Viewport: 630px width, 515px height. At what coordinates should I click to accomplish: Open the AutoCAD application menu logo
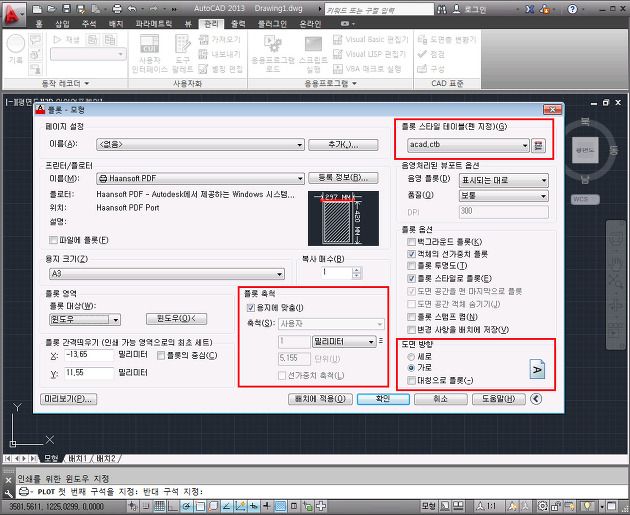click(12, 14)
